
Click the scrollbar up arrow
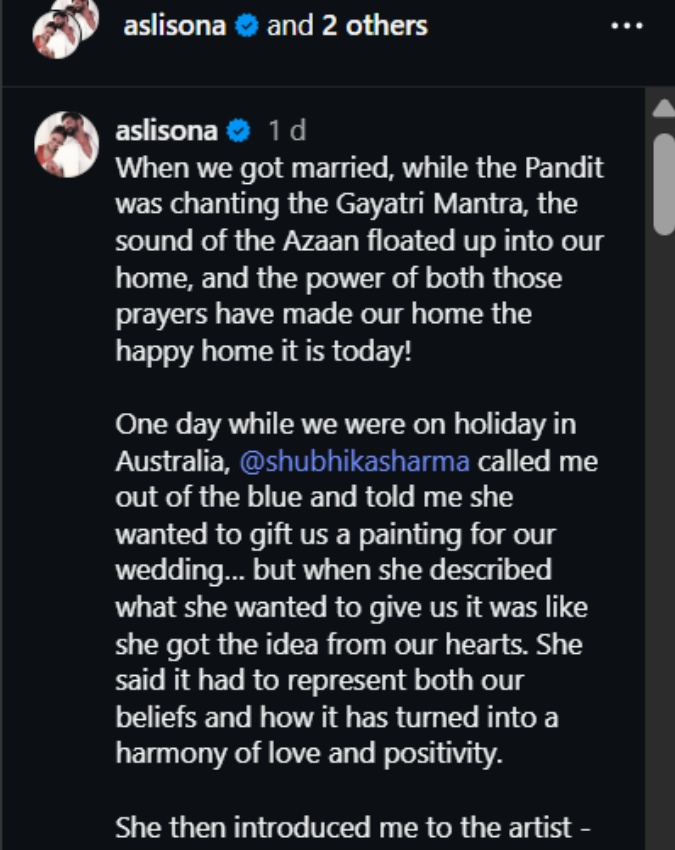(x=664, y=108)
